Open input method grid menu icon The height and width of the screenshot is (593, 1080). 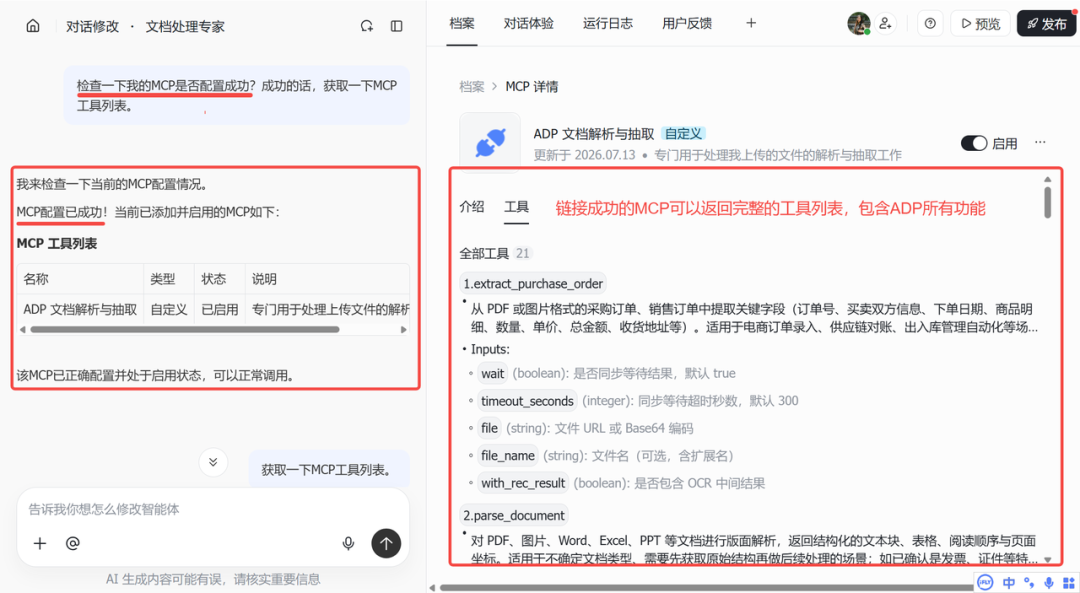coord(1068,583)
